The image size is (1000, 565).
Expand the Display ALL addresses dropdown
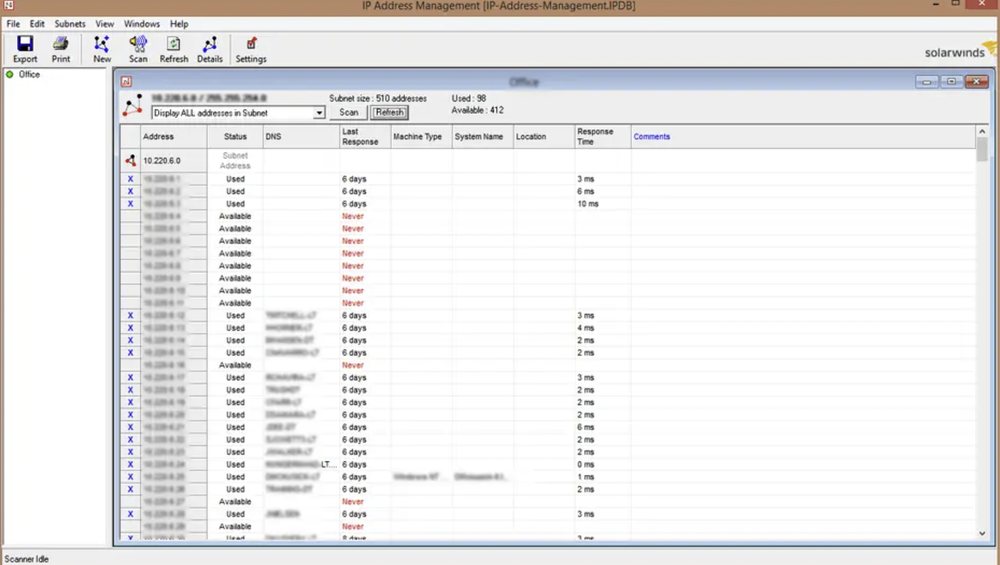click(x=318, y=113)
